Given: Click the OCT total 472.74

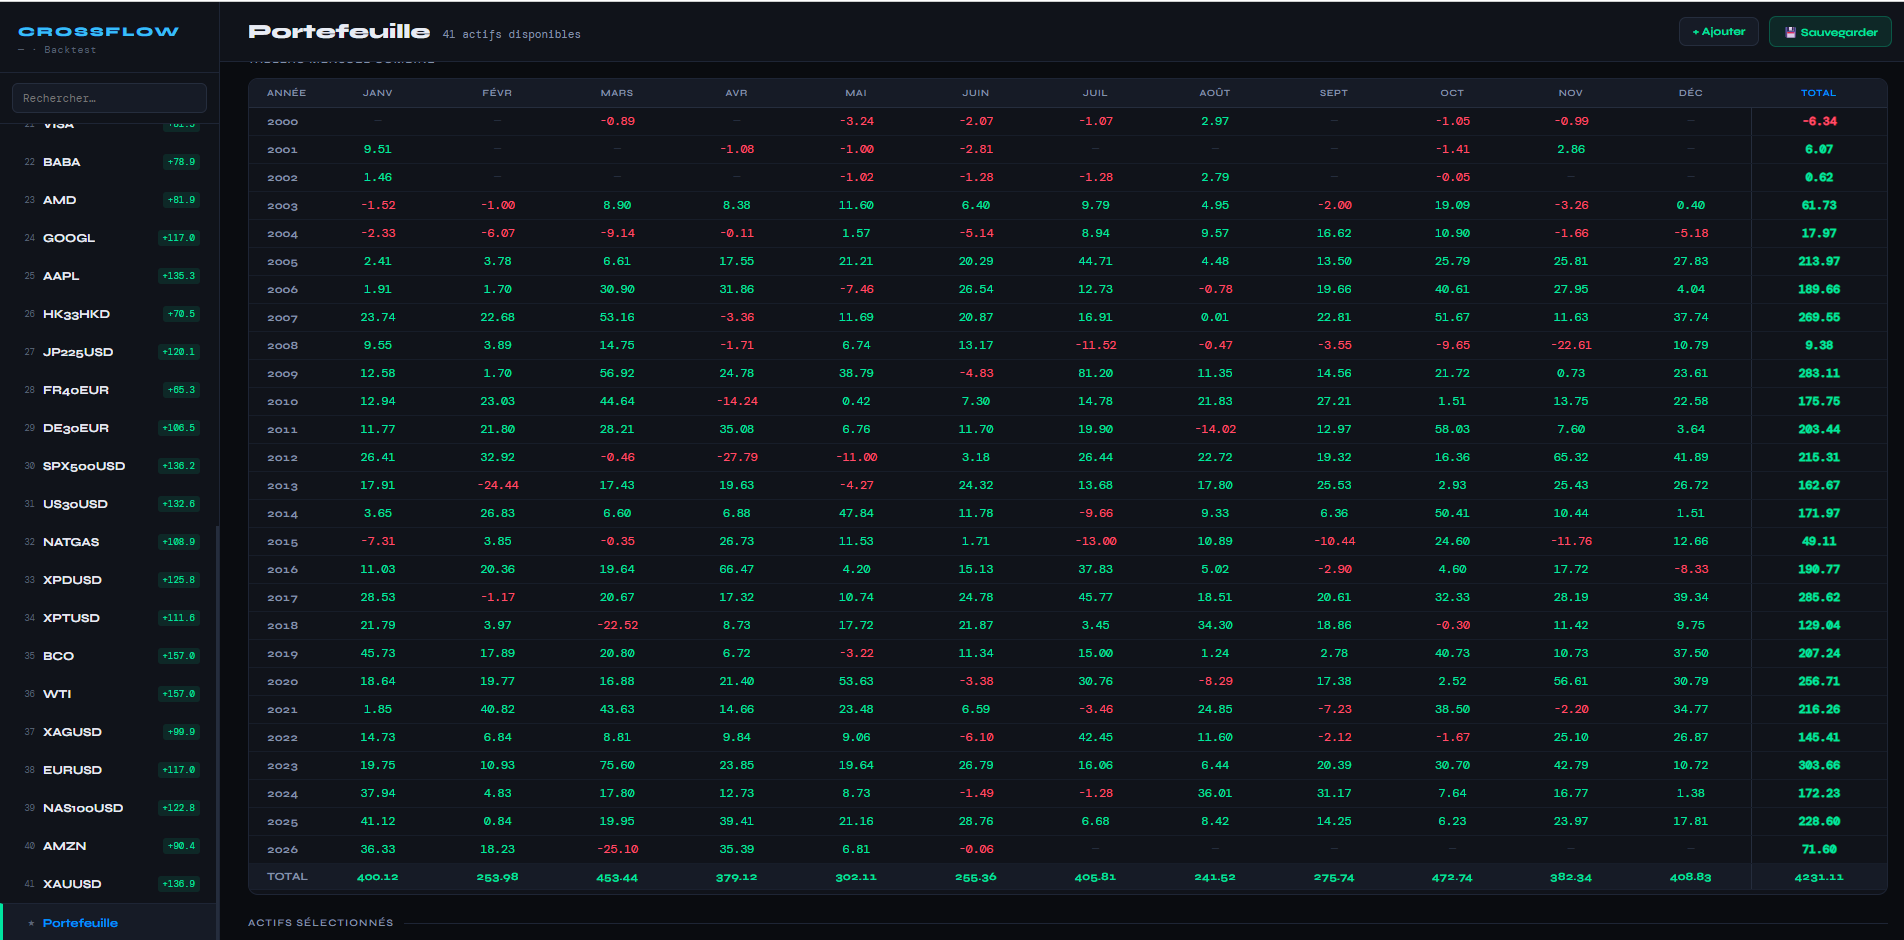Looking at the screenshot, I should [1452, 877].
